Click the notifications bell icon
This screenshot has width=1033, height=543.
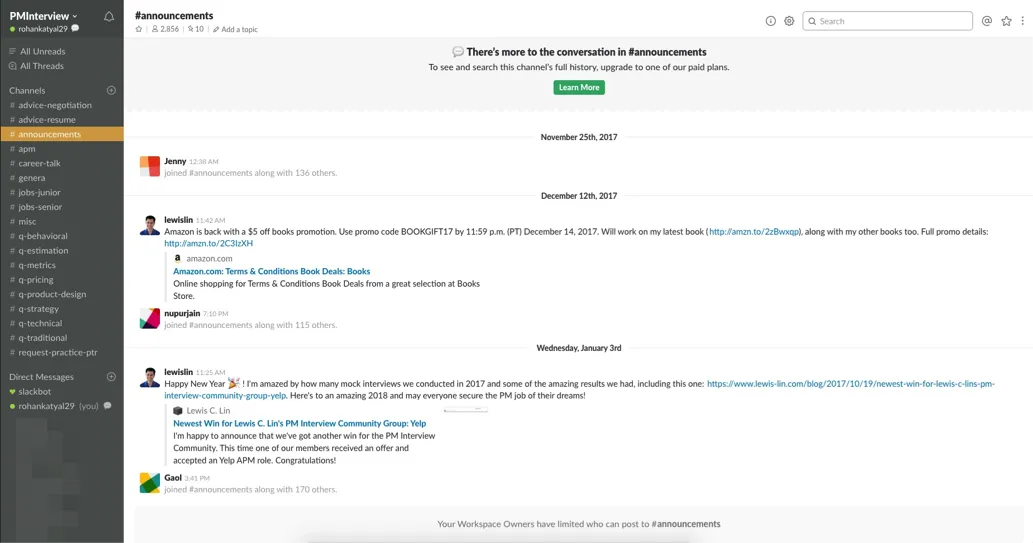[109, 16]
